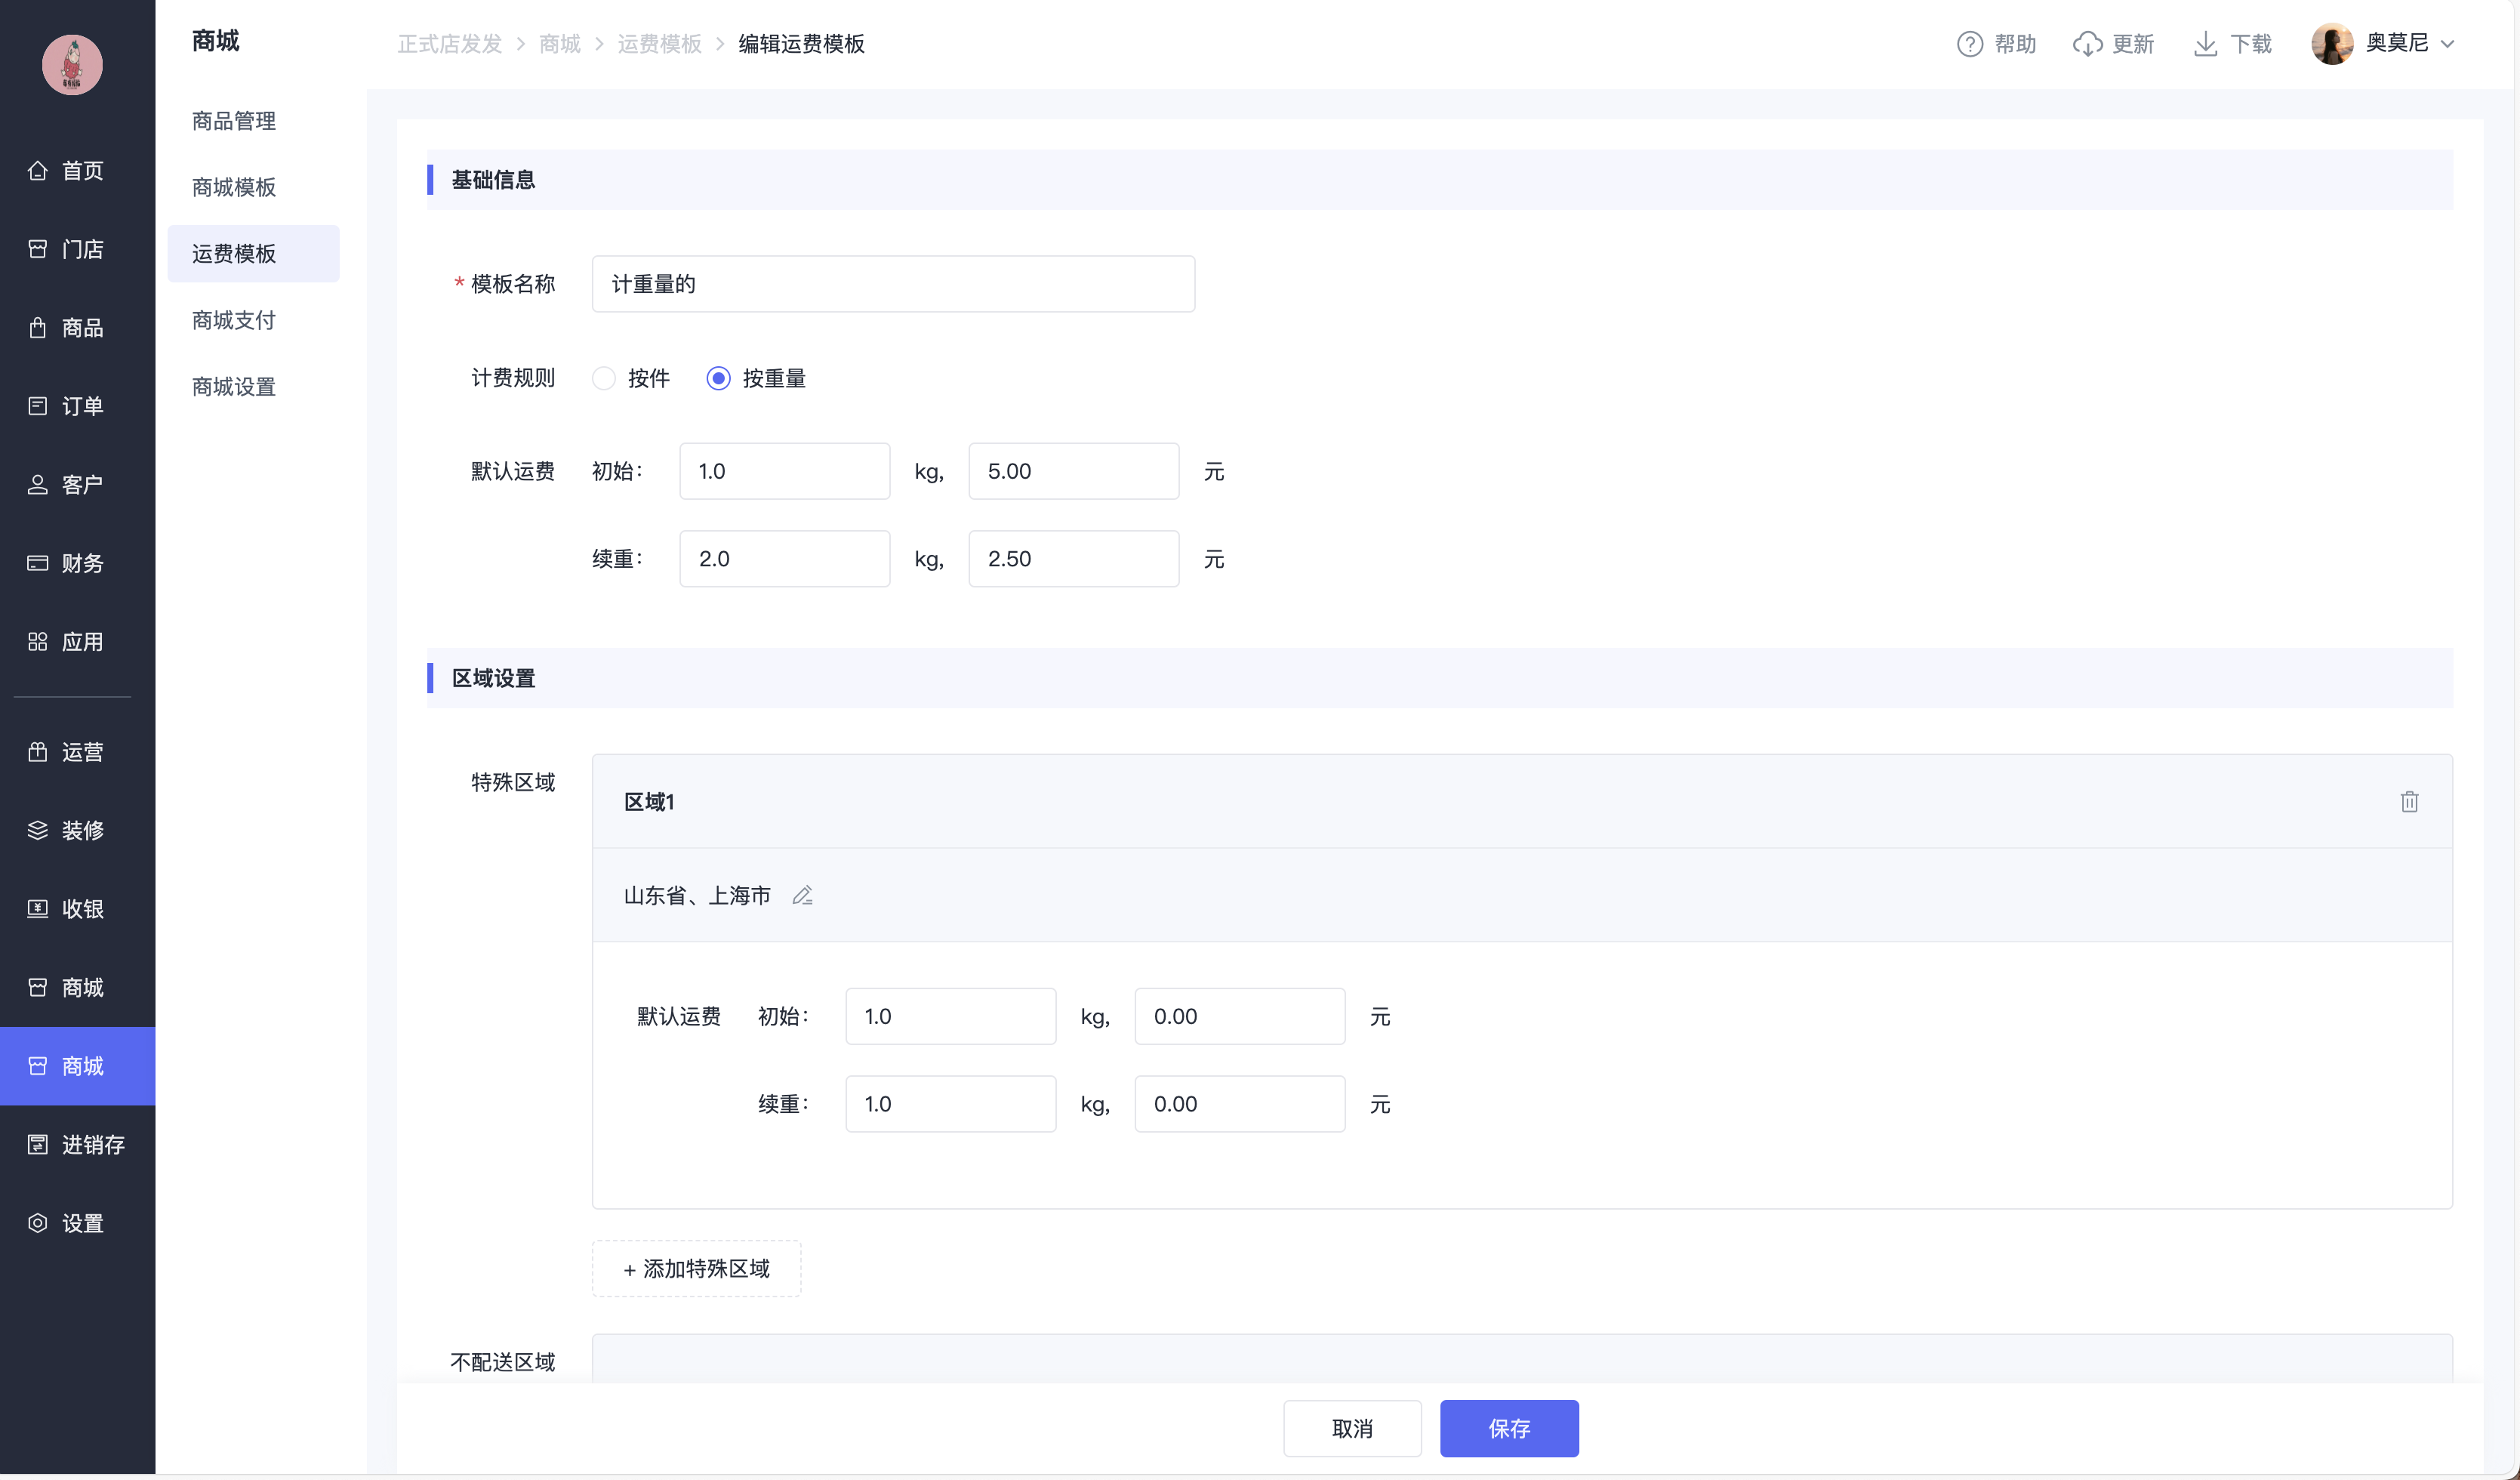Open the 财务 finance icon
The height and width of the screenshot is (1480, 2520).
(38, 563)
